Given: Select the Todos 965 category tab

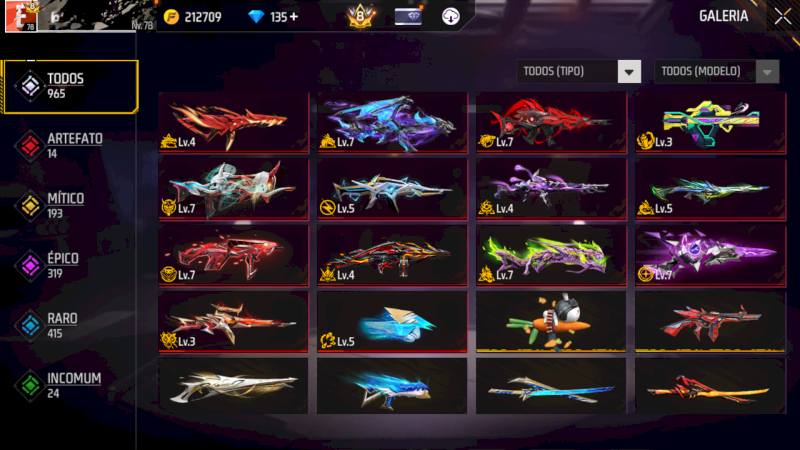Looking at the screenshot, I should [70, 86].
